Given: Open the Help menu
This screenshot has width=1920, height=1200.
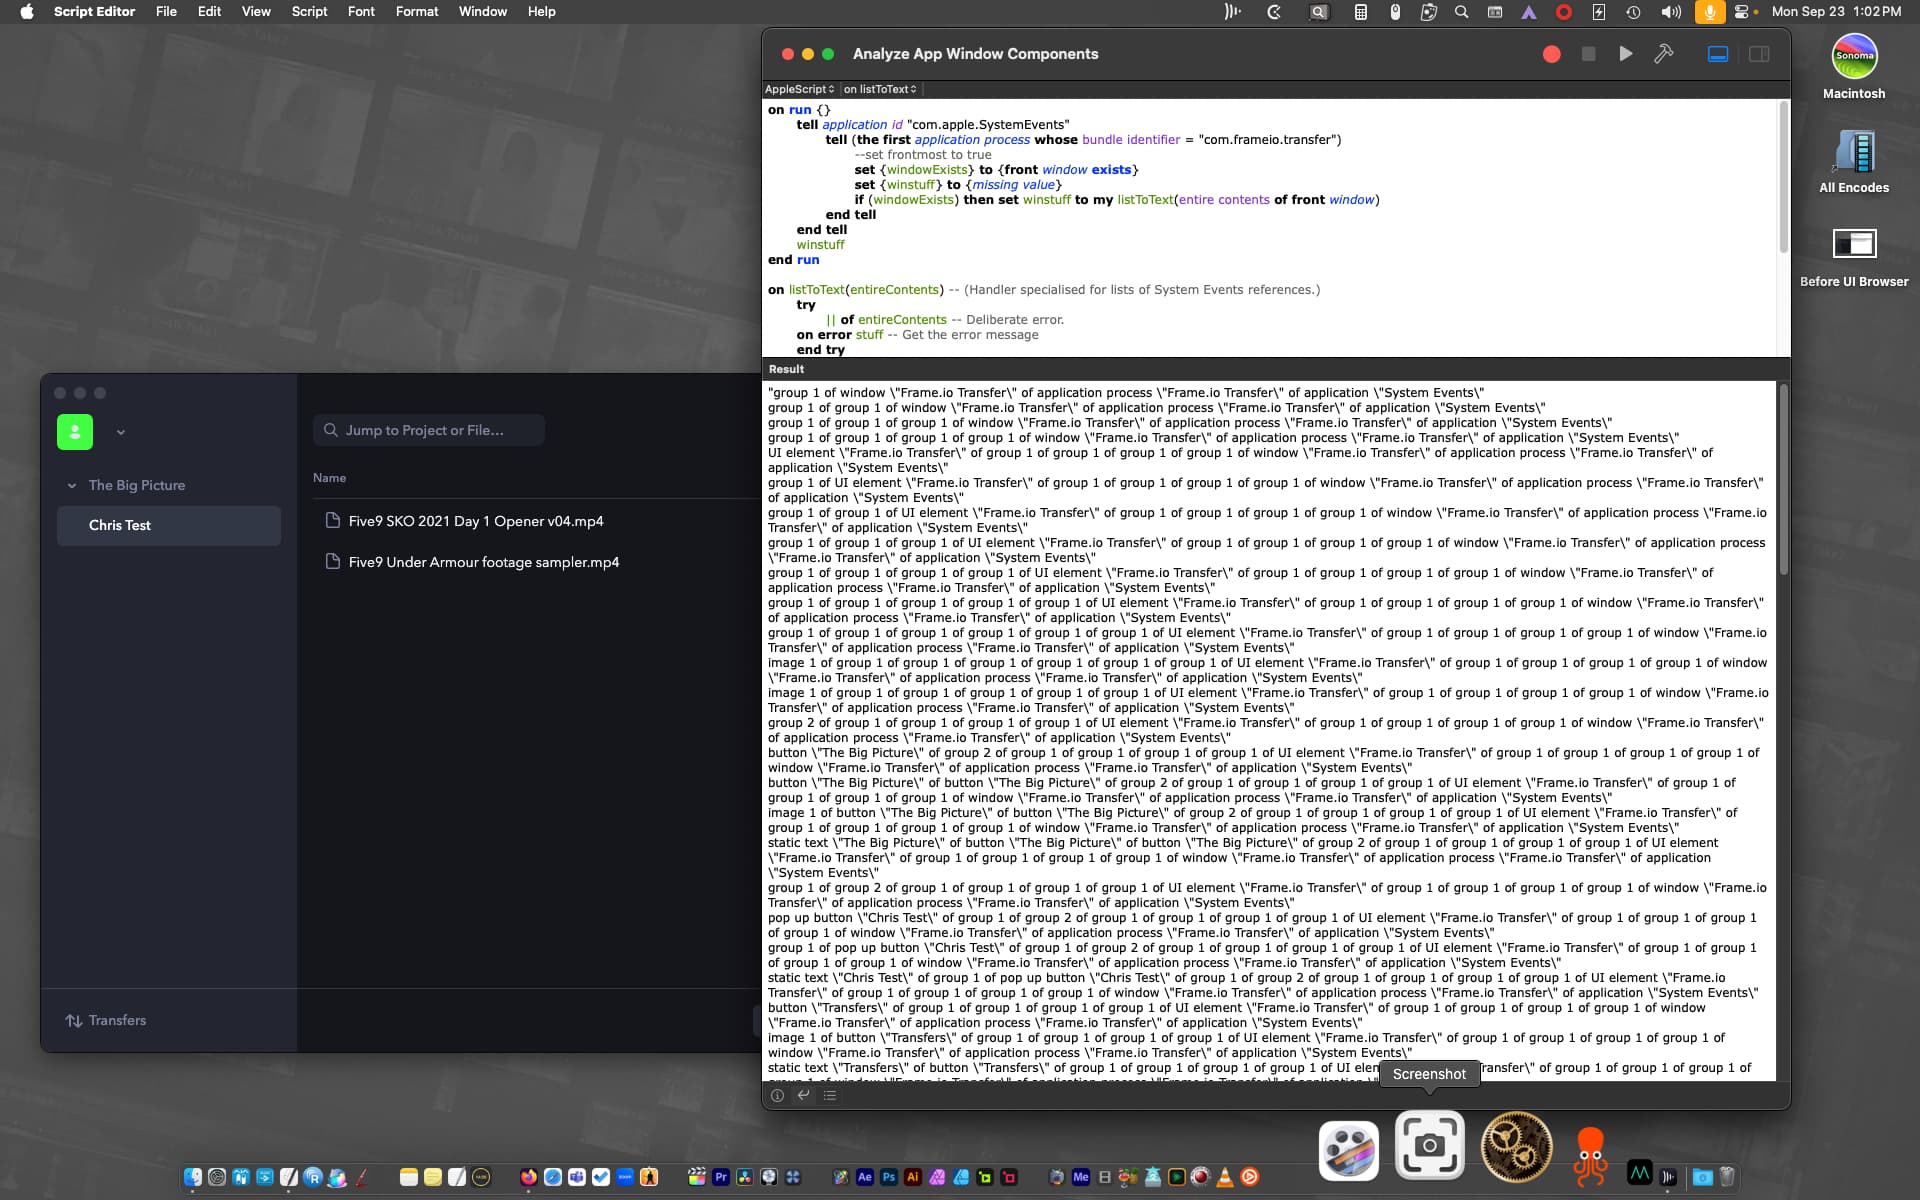Looking at the screenshot, I should (541, 11).
